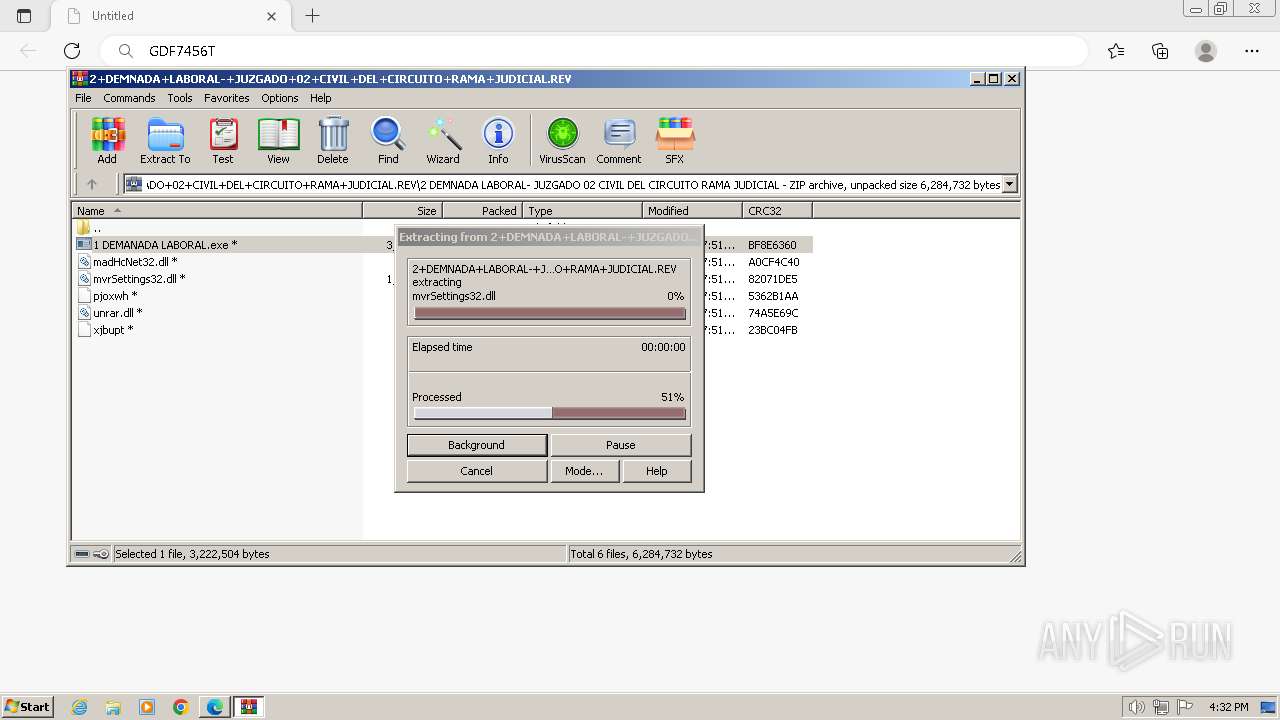Open Internet Explorer taskbar icon
The height and width of the screenshot is (720, 1280).
[x=79, y=707]
